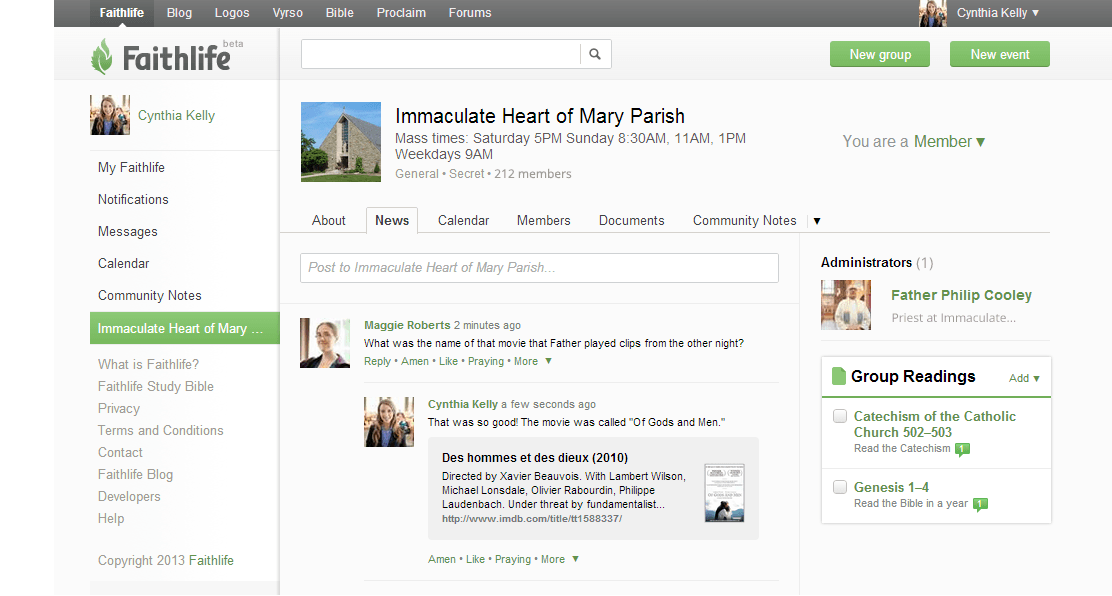Click the search magnifier icon
Viewport: 1112px width, 596px height.
tap(595, 54)
